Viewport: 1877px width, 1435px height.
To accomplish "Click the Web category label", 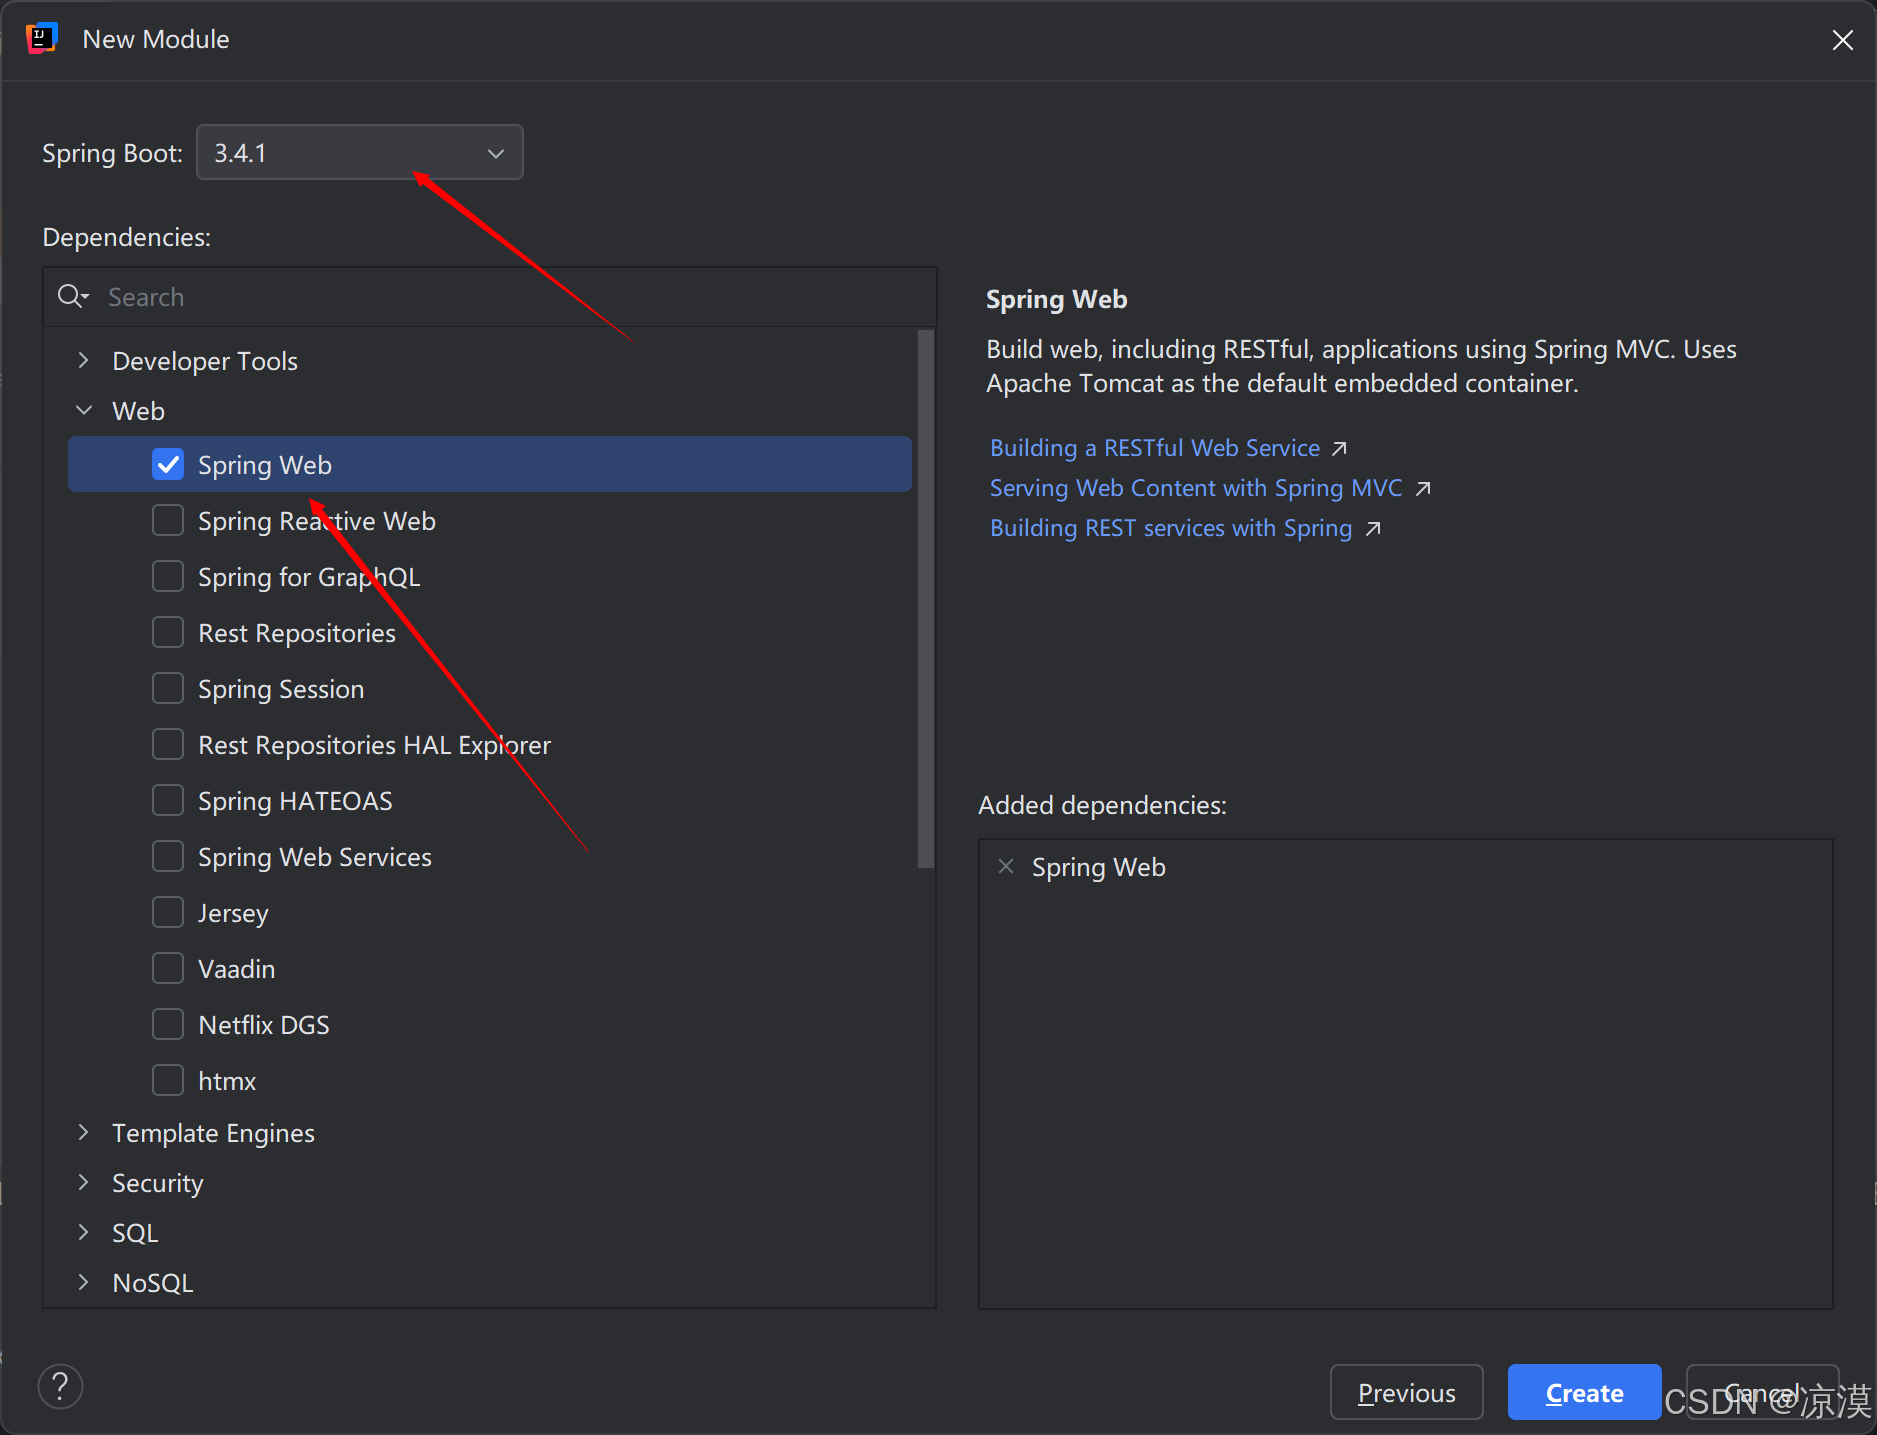I will point(138,411).
